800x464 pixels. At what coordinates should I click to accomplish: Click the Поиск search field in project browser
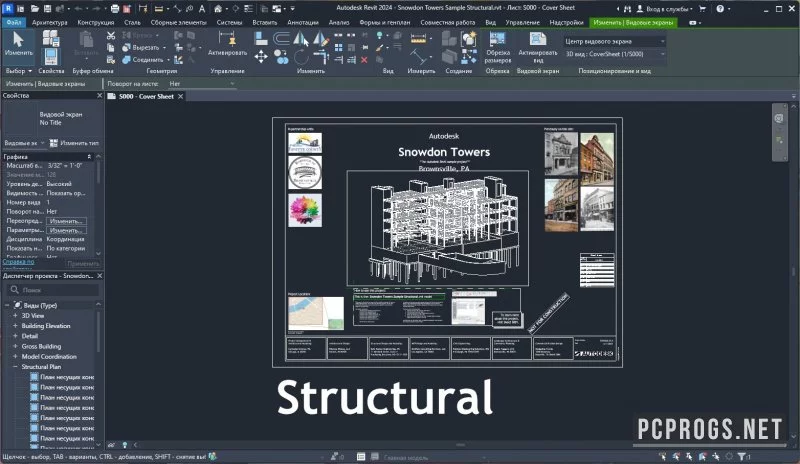coord(53,290)
